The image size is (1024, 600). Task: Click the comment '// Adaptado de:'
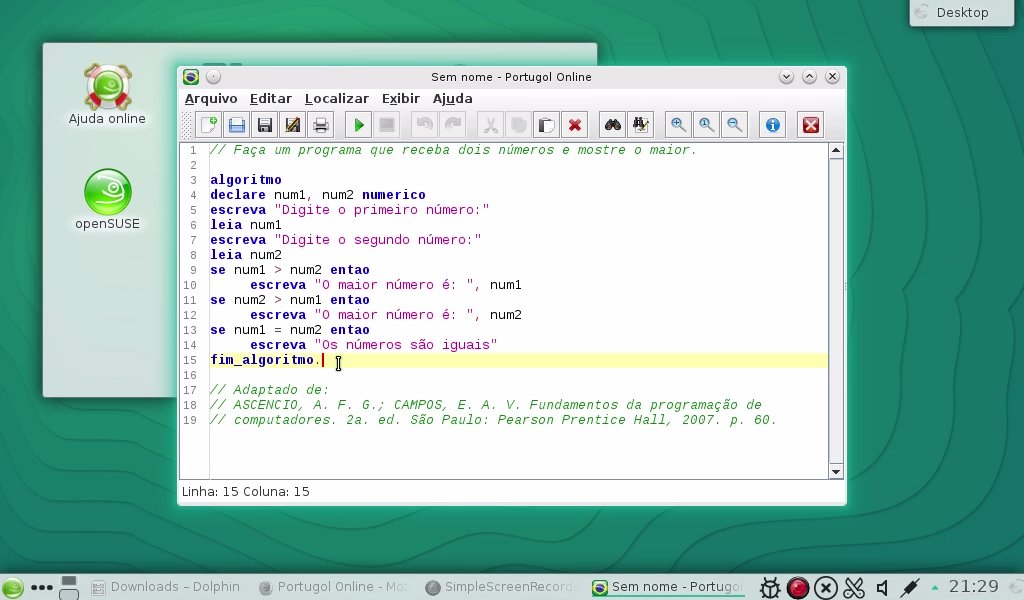pos(270,390)
